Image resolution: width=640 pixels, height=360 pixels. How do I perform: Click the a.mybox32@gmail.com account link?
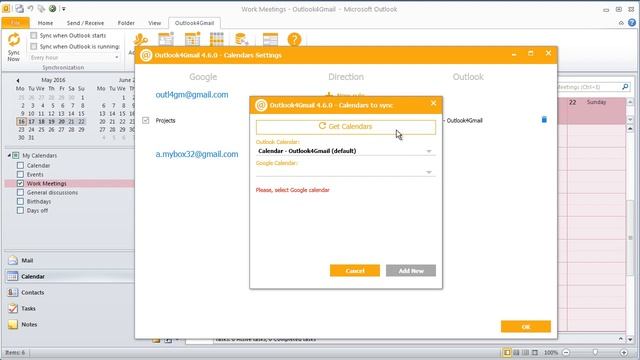(197, 154)
